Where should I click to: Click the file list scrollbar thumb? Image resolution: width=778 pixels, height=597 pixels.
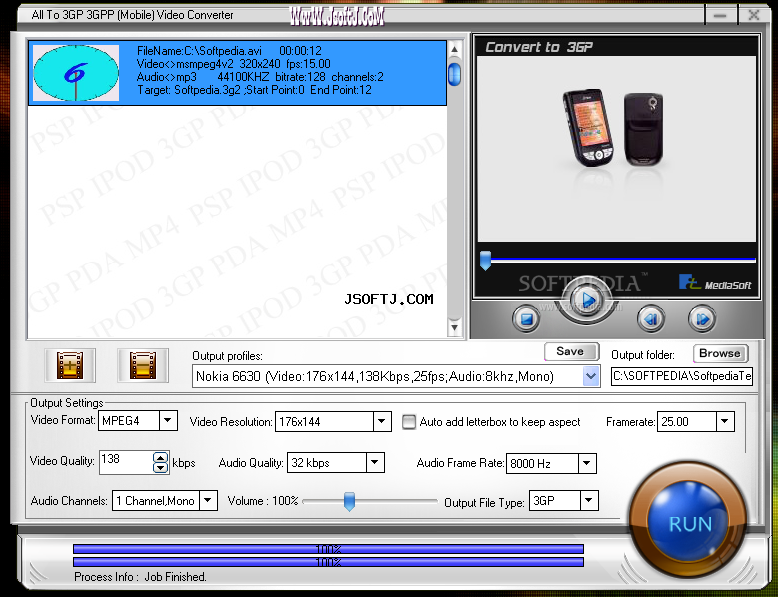click(x=454, y=74)
